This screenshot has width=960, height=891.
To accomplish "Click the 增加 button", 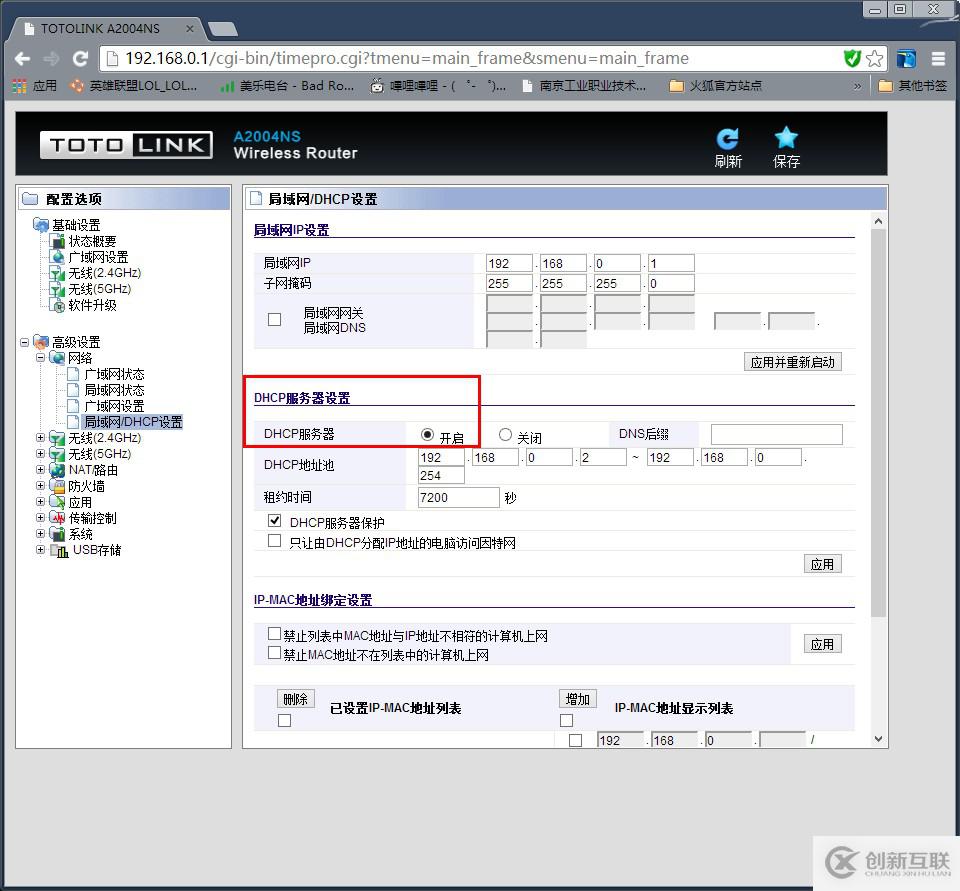I will coord(577,699).
